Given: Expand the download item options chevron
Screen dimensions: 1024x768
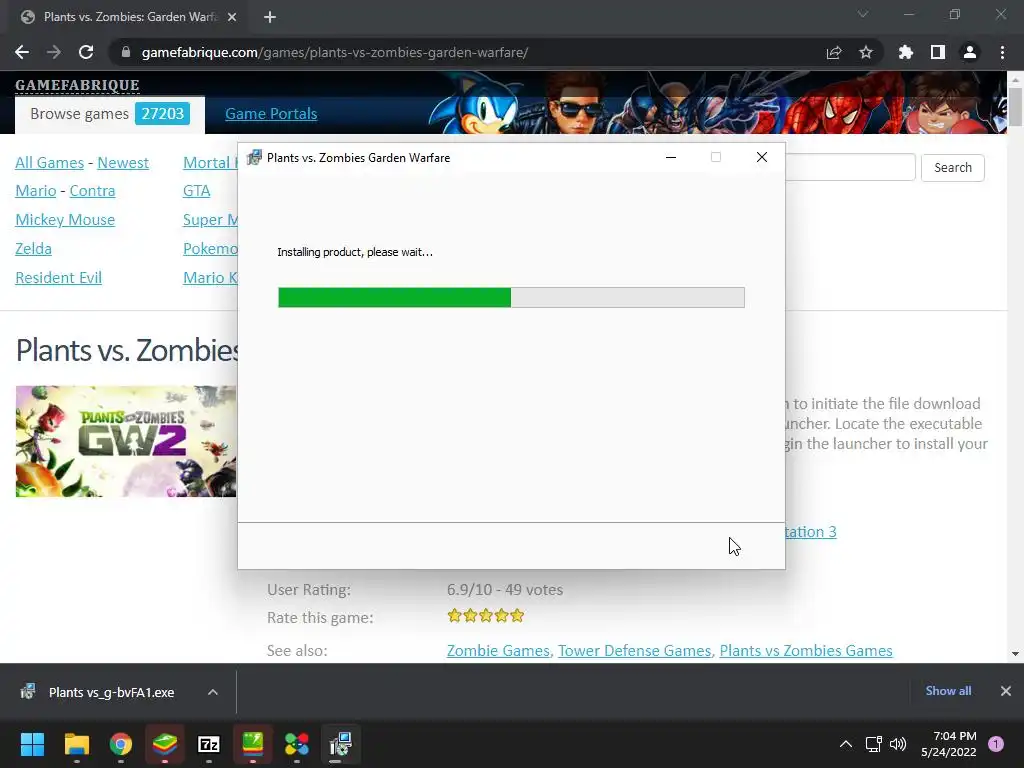Looking at the screenshot, I should pos(213,692).
